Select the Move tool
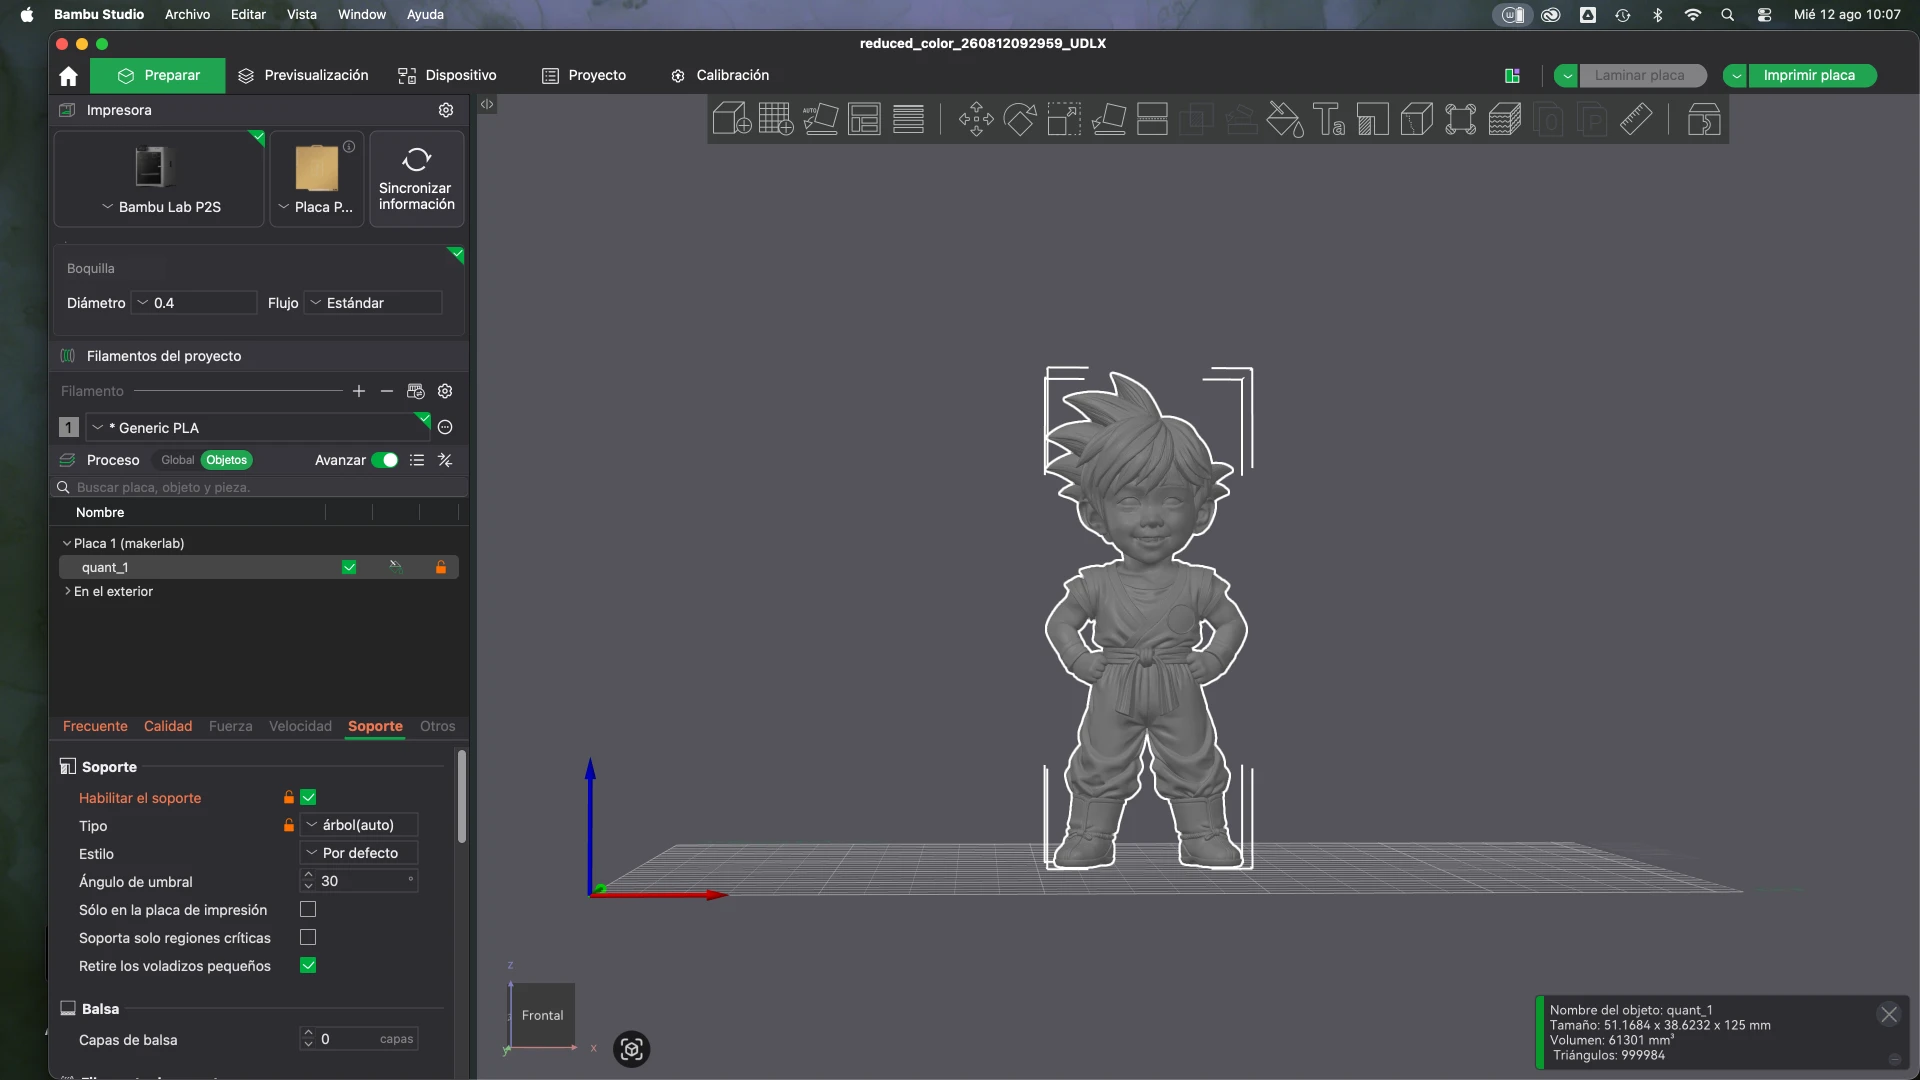The image size is (1920, 1080). click(x=976, y=119)
